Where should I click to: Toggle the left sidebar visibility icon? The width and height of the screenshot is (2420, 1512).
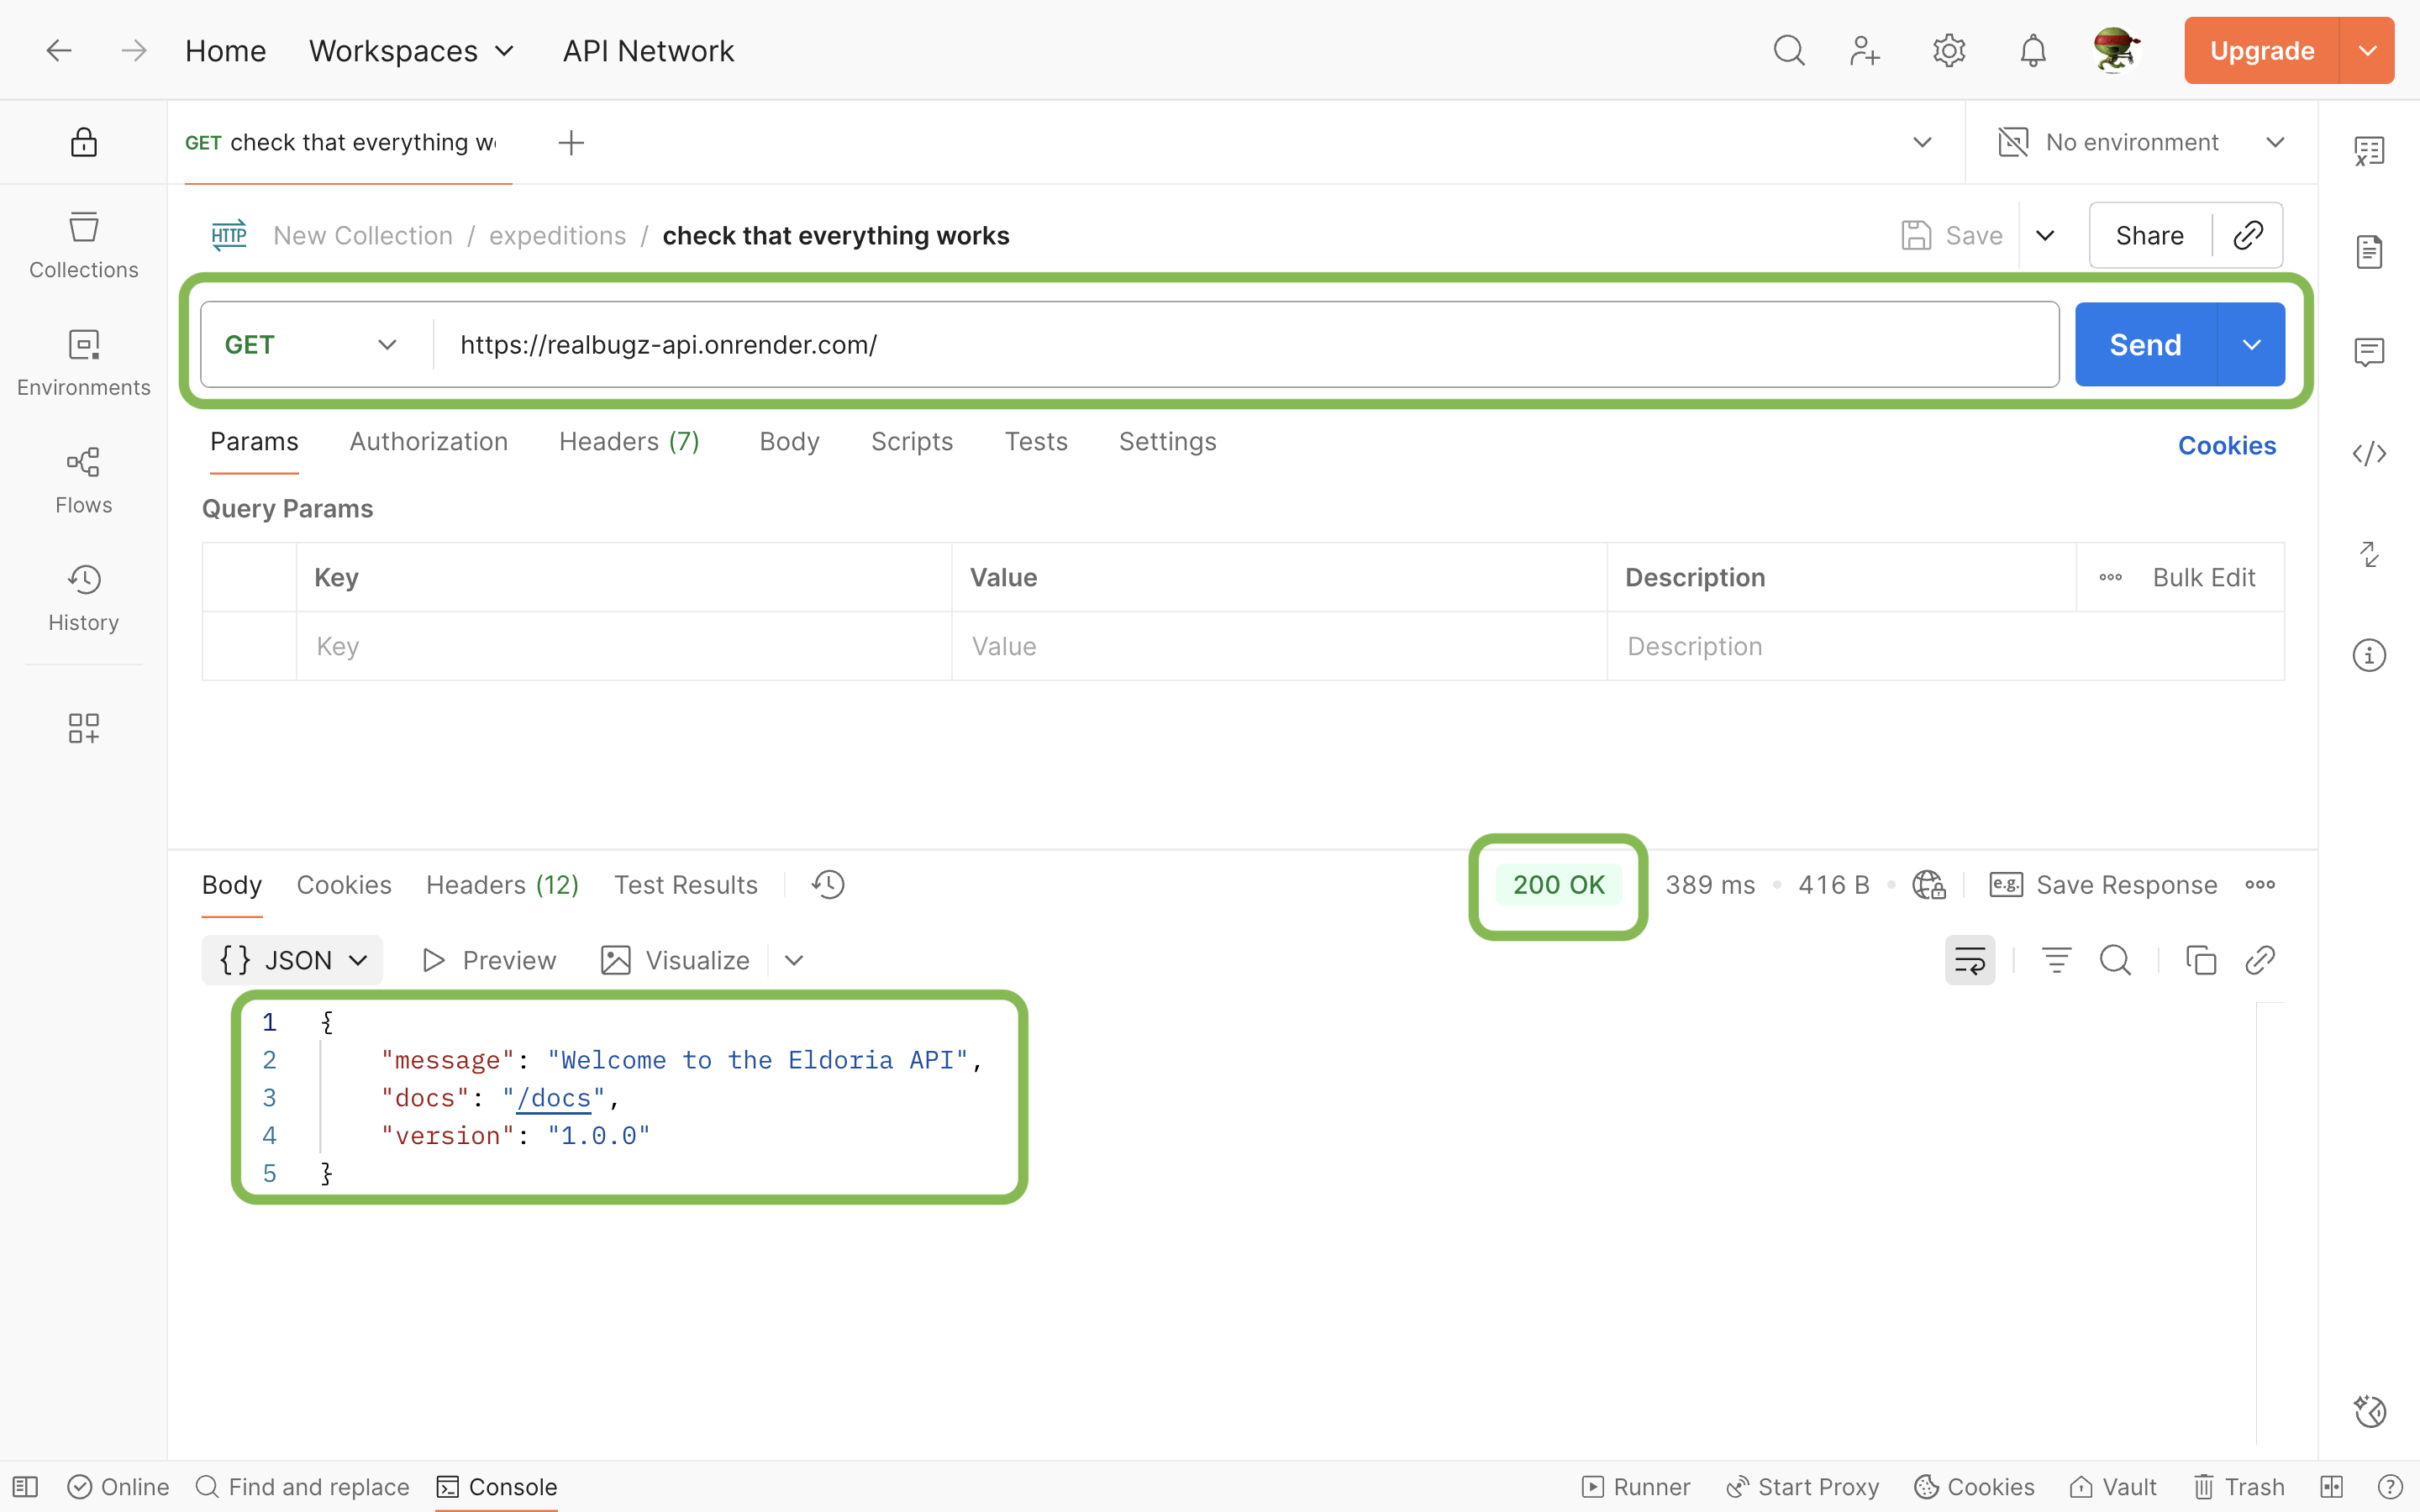26,1487
